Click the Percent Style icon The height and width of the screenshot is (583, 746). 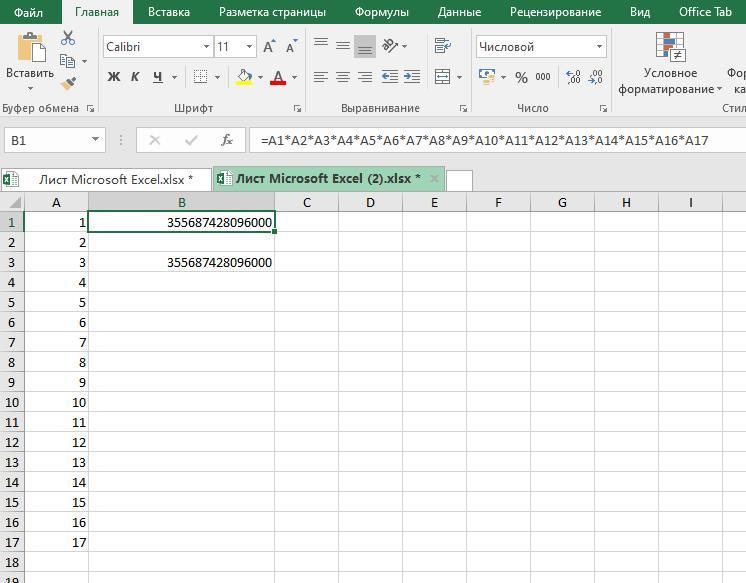521,77
